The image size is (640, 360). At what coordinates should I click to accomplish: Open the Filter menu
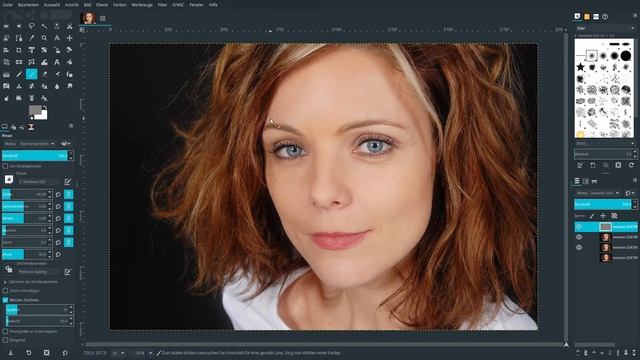tap(162, 5)
